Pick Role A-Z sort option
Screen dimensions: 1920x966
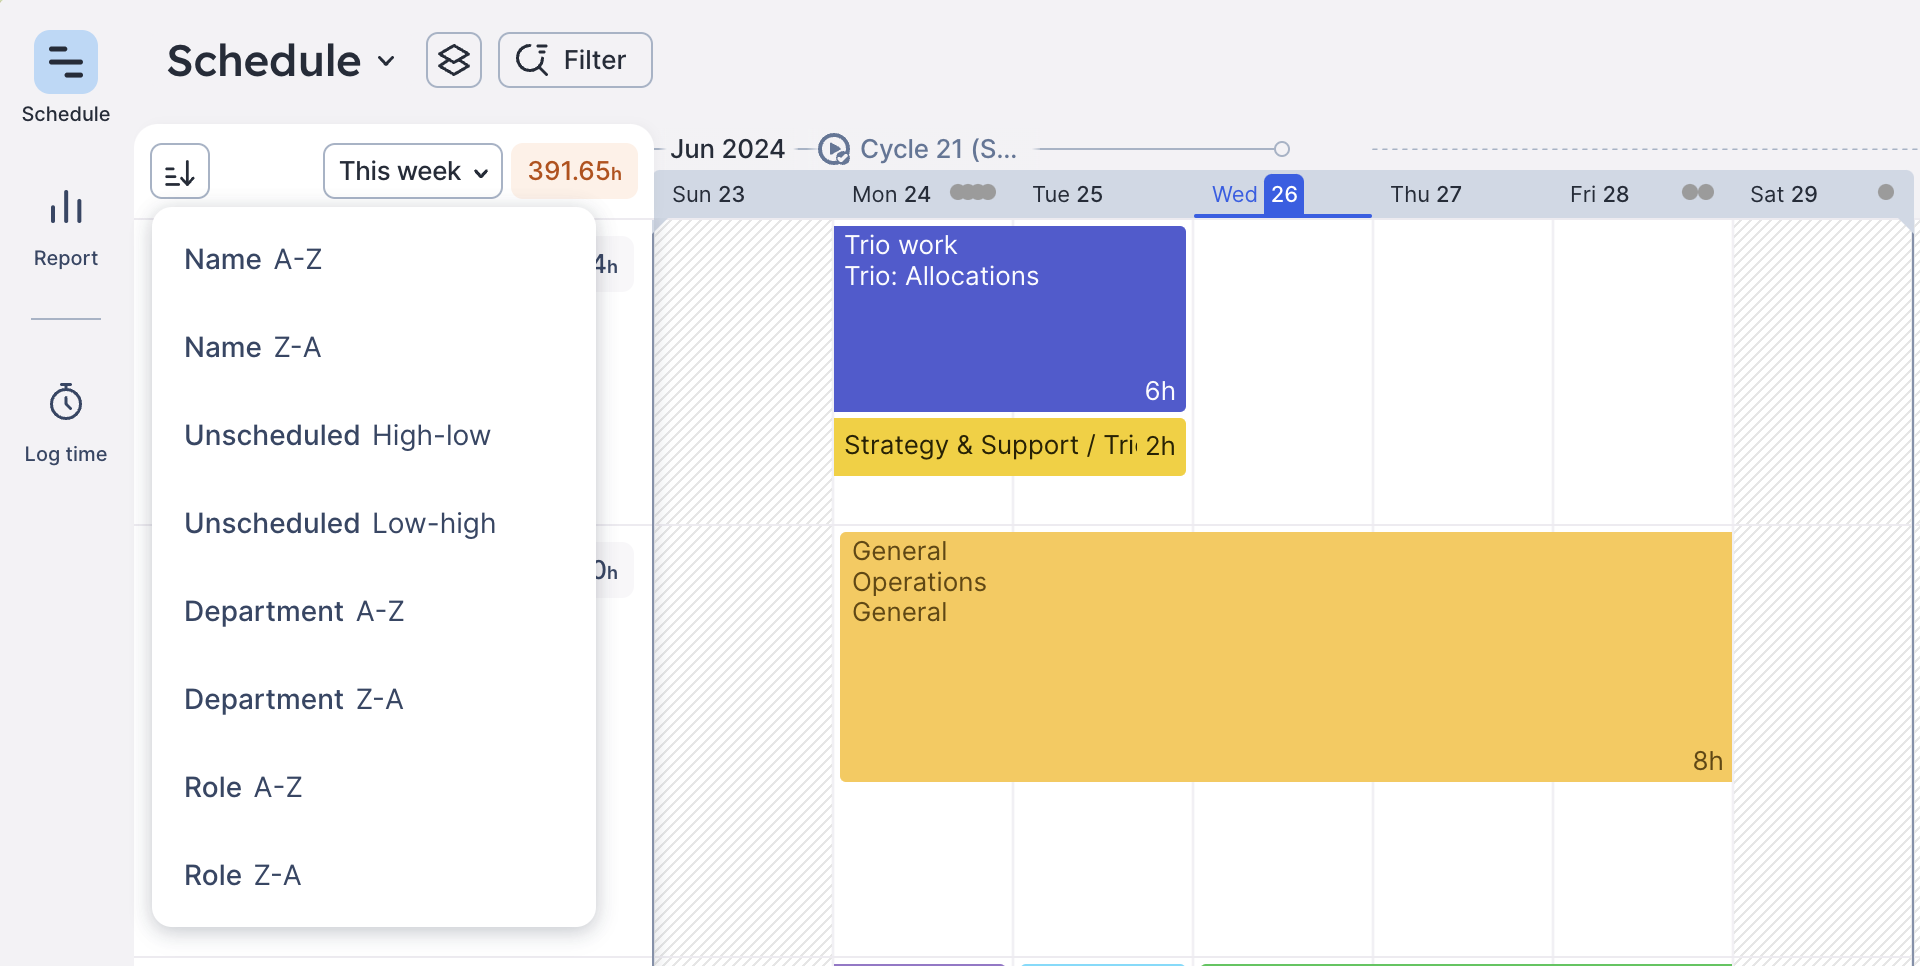click(243, 788)
